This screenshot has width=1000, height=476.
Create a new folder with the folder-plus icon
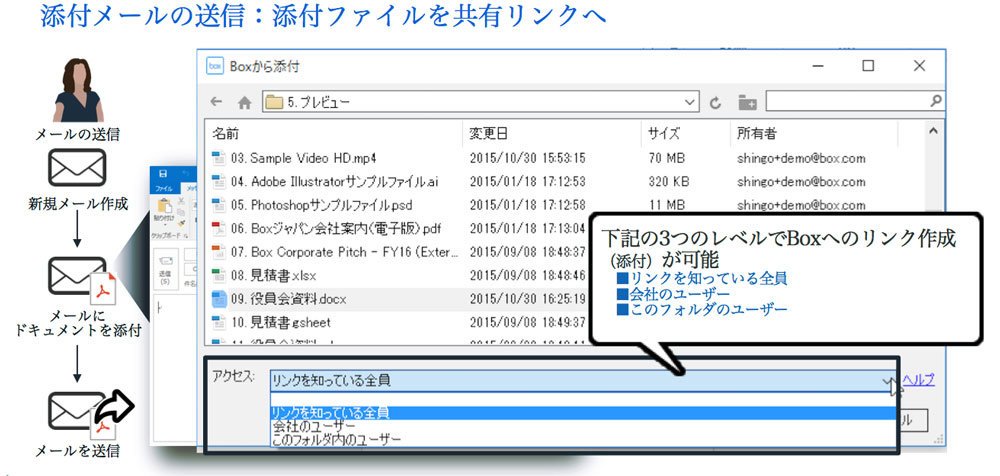point(747,102)
